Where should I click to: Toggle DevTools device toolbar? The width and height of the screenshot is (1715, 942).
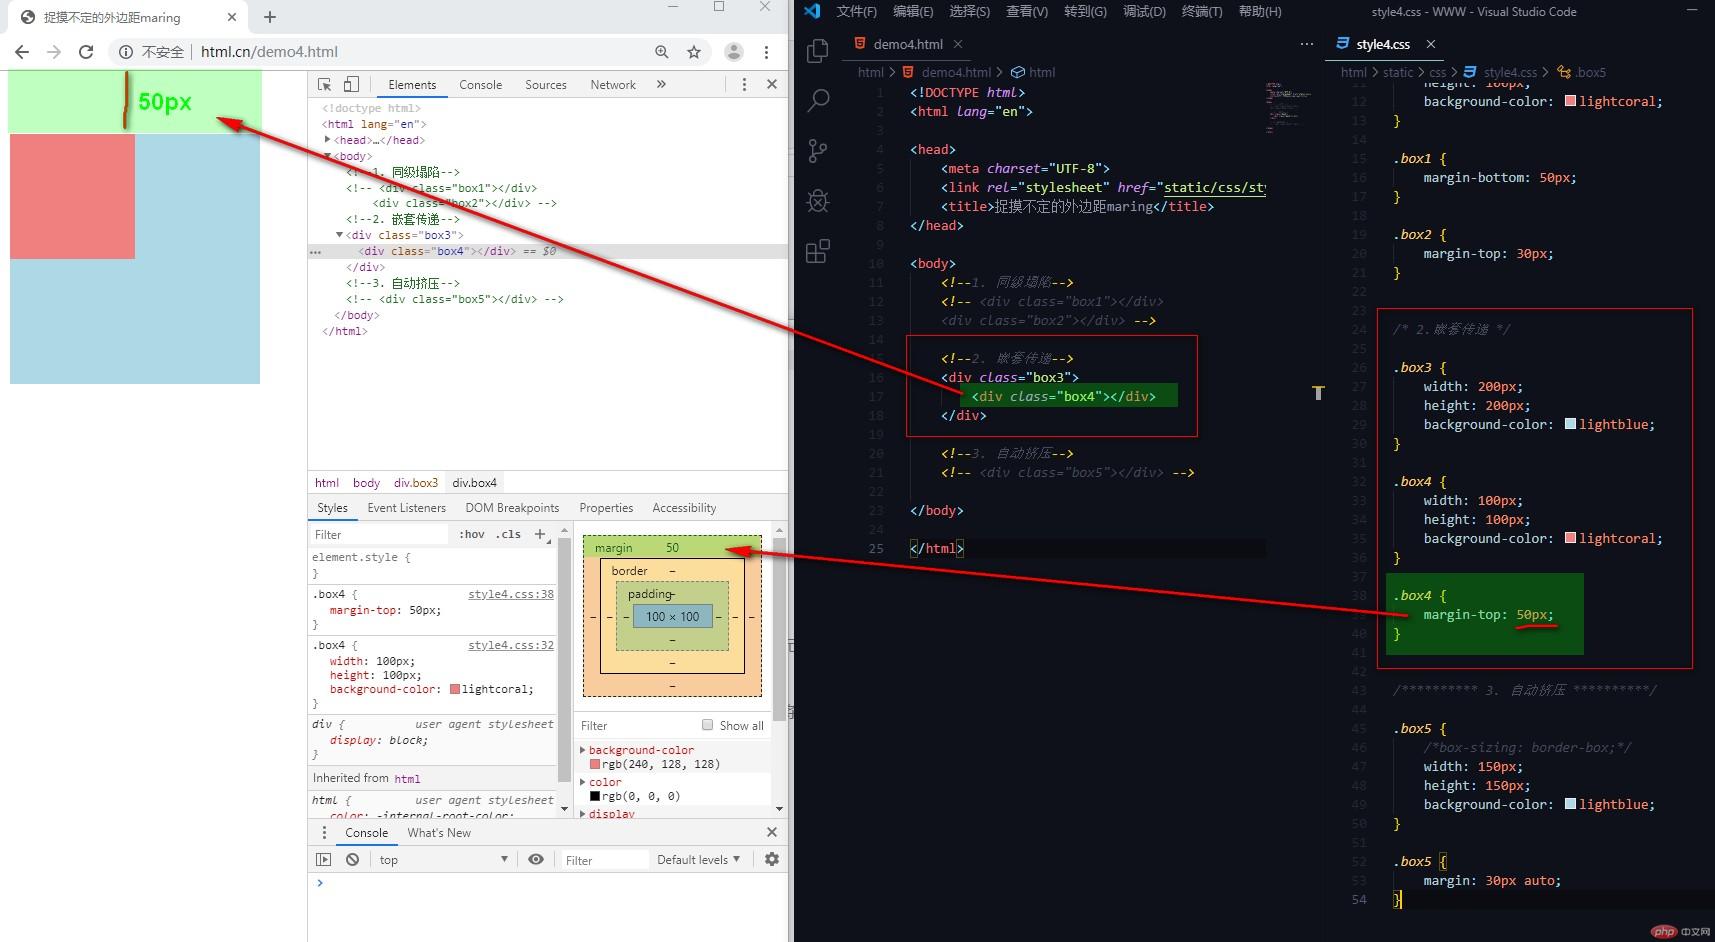coord(351,85)
